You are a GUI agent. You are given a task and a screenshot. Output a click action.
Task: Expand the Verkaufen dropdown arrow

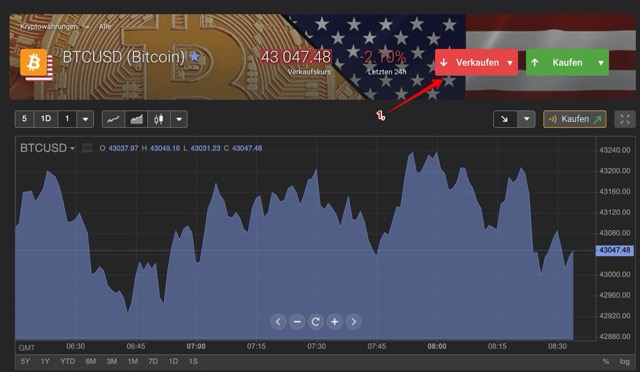pyautogui.click(x=510, y=62)
